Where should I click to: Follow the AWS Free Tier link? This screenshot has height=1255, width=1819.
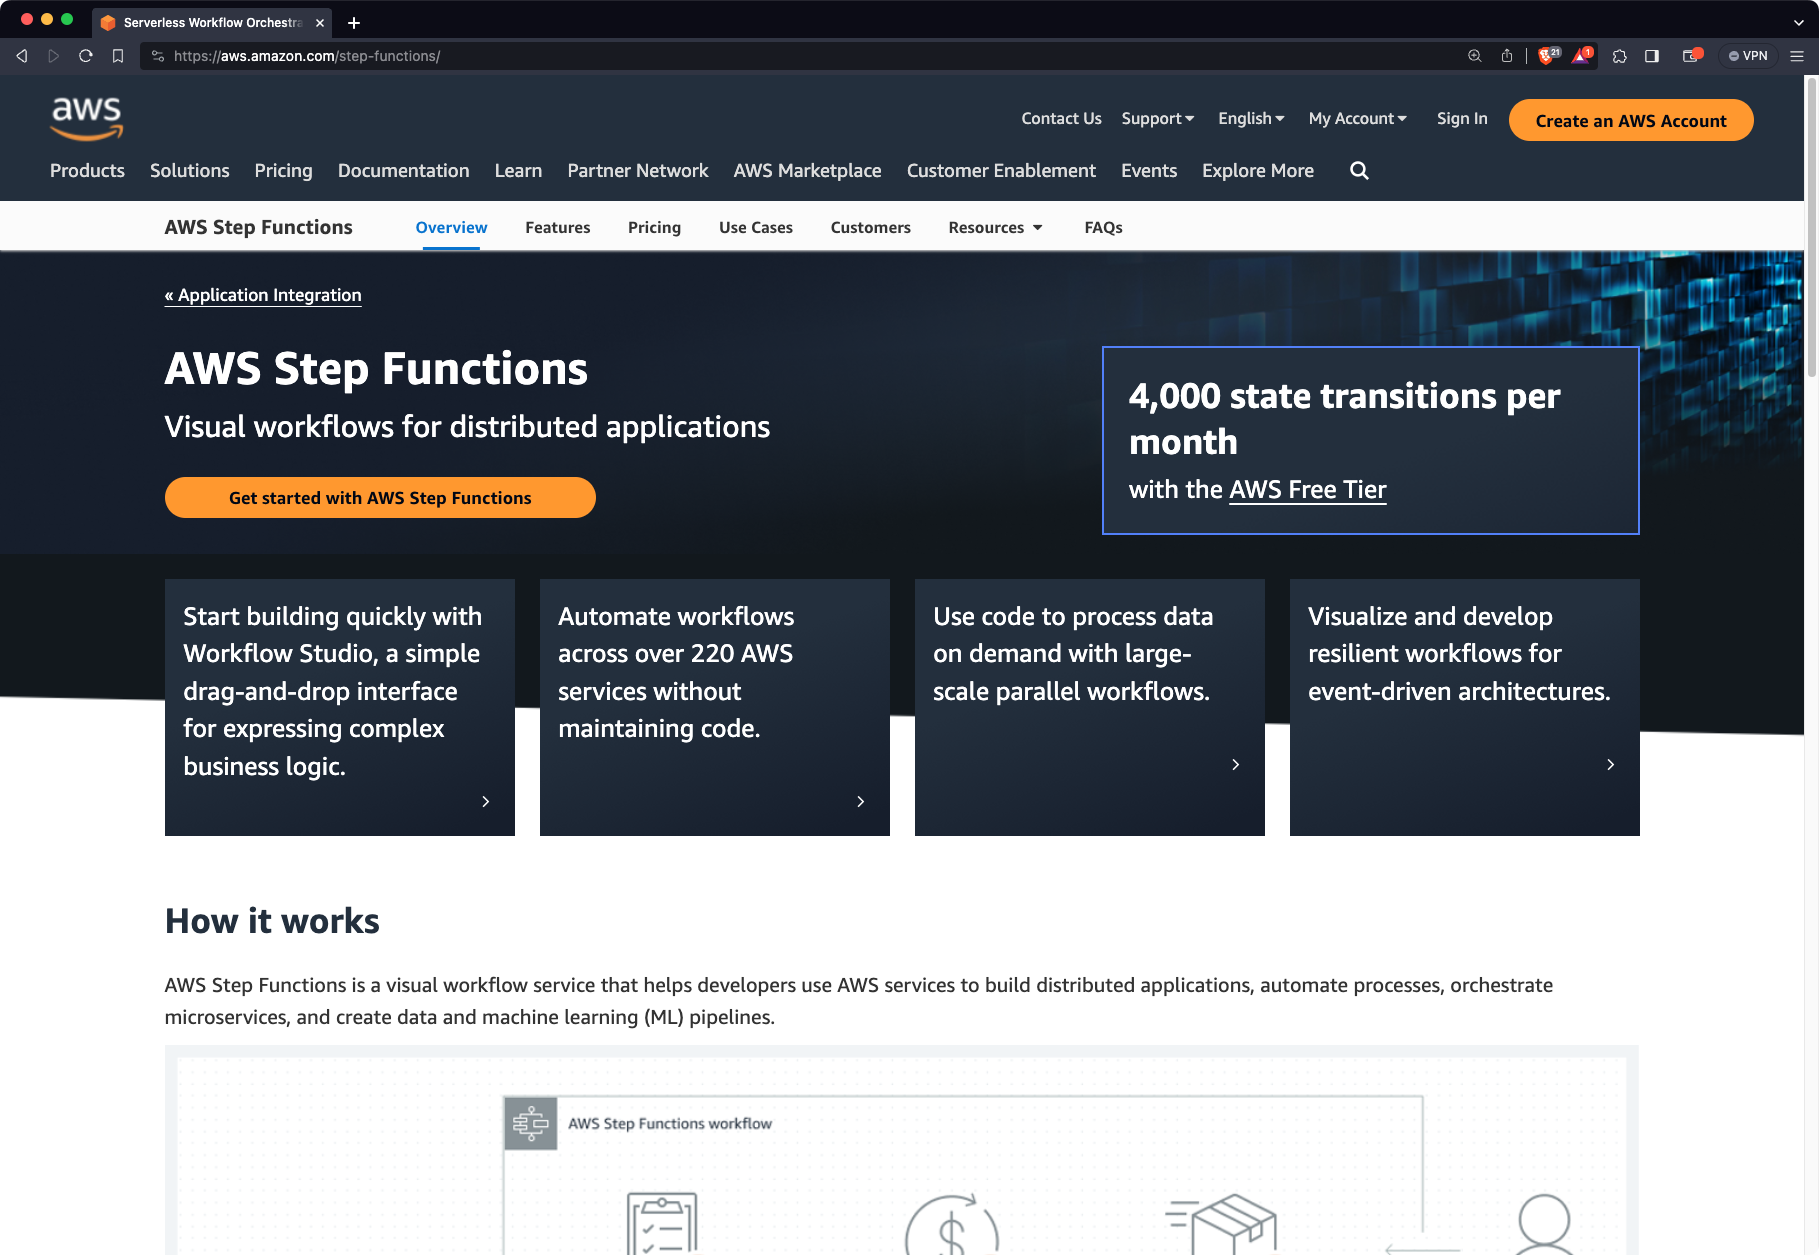click(x=1307, y=489)
